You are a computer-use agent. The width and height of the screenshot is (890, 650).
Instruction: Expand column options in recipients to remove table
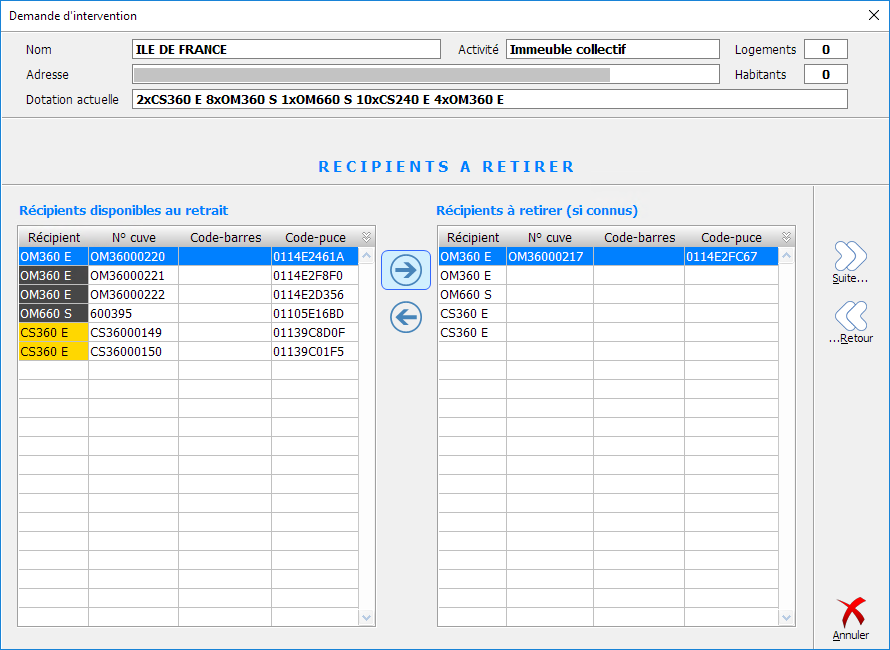pos(786,237)
